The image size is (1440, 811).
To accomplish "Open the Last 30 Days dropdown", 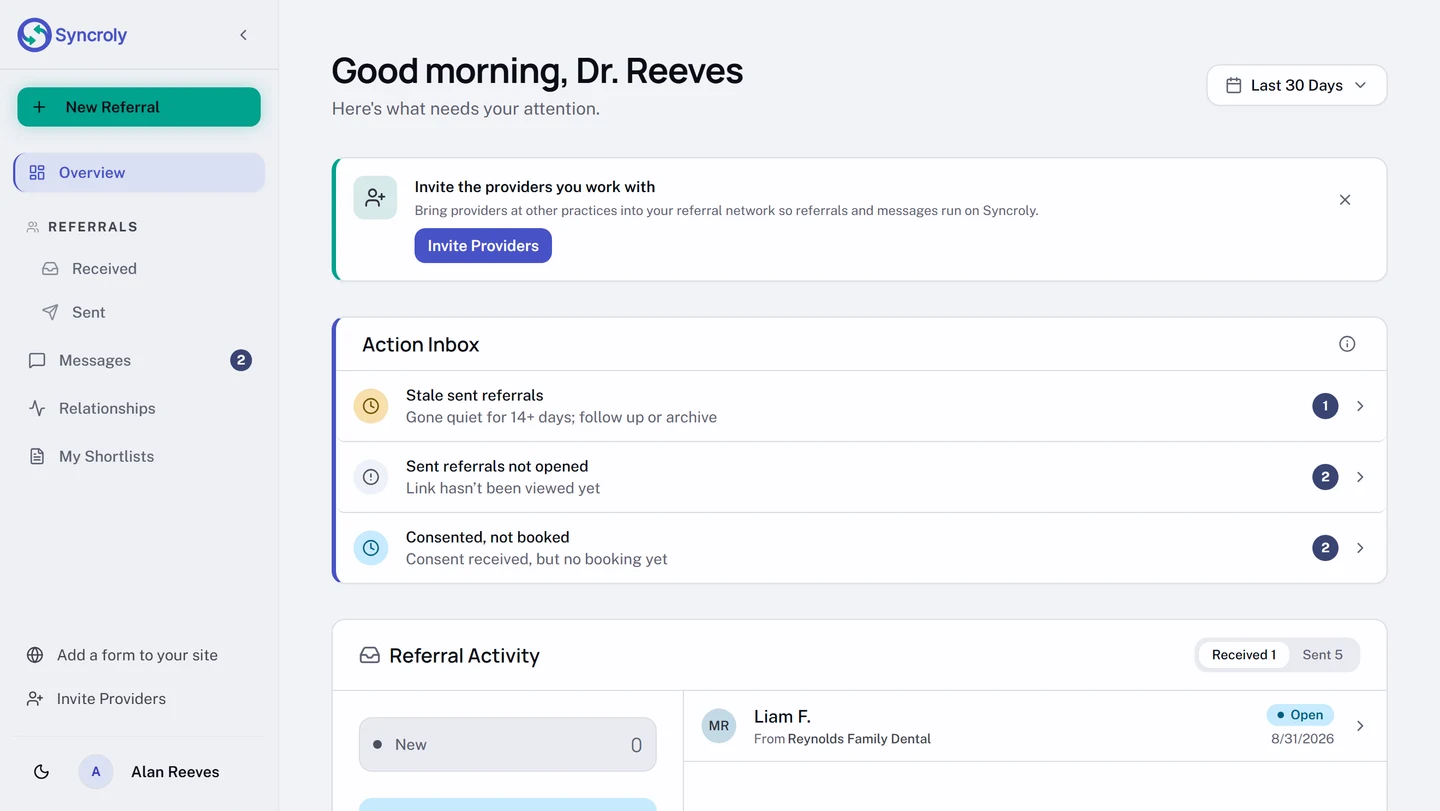I will coord(1297,85).
